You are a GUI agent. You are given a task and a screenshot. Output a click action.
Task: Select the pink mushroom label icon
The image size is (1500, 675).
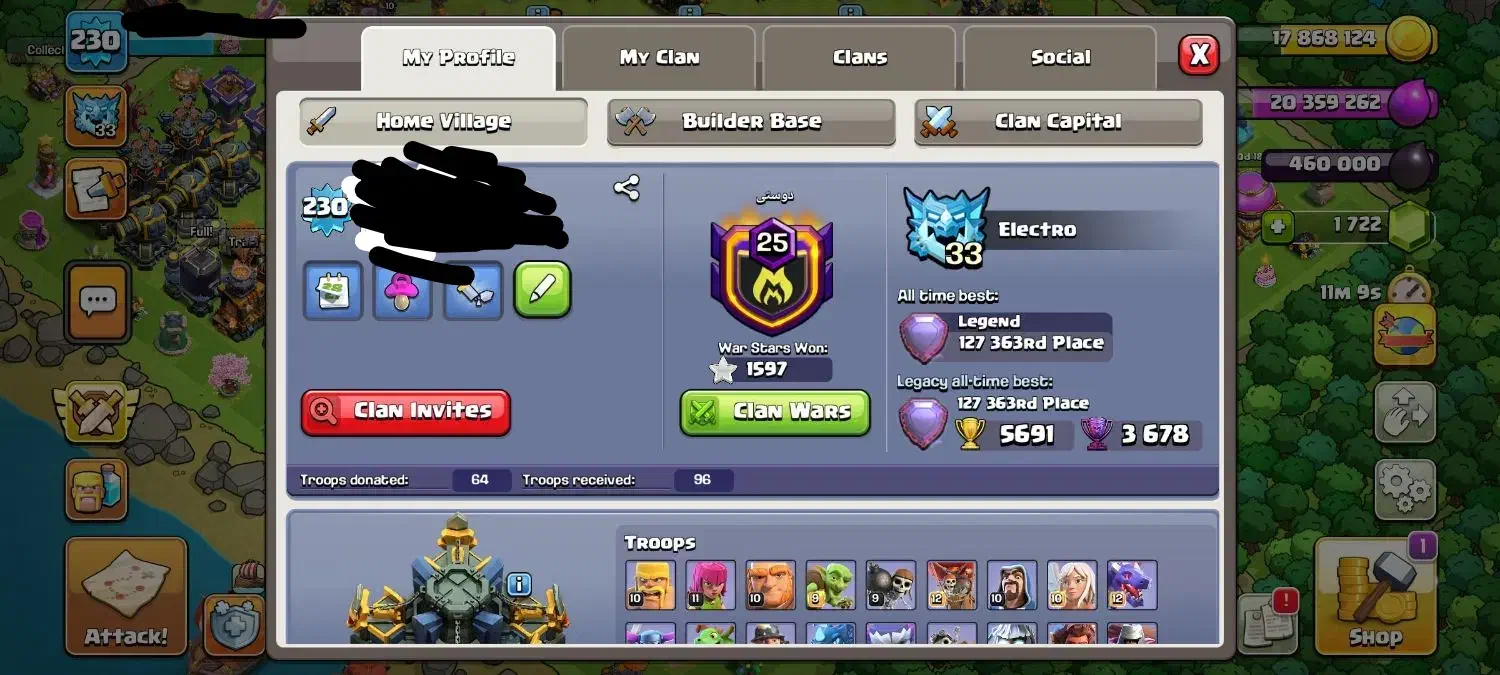click(x=403, y=291)
